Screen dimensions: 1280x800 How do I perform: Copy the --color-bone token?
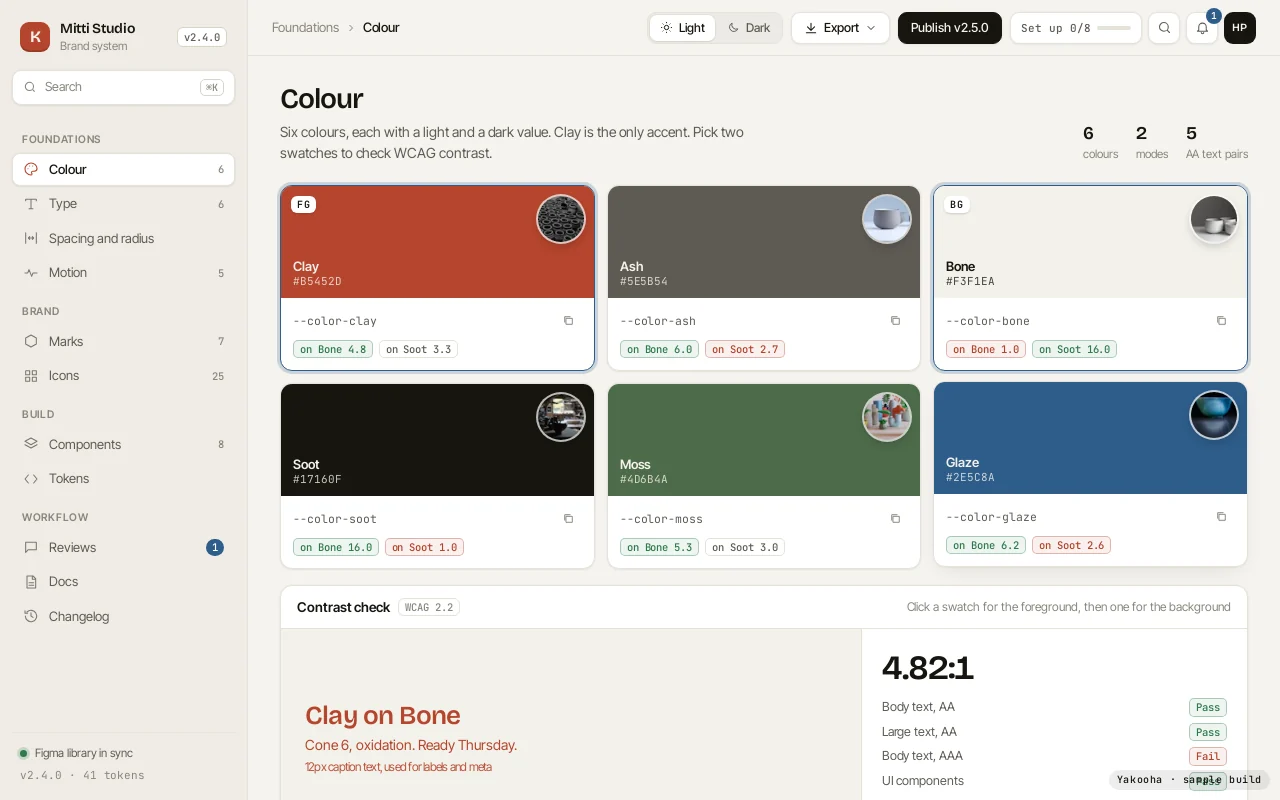[x=1221, y=321]
